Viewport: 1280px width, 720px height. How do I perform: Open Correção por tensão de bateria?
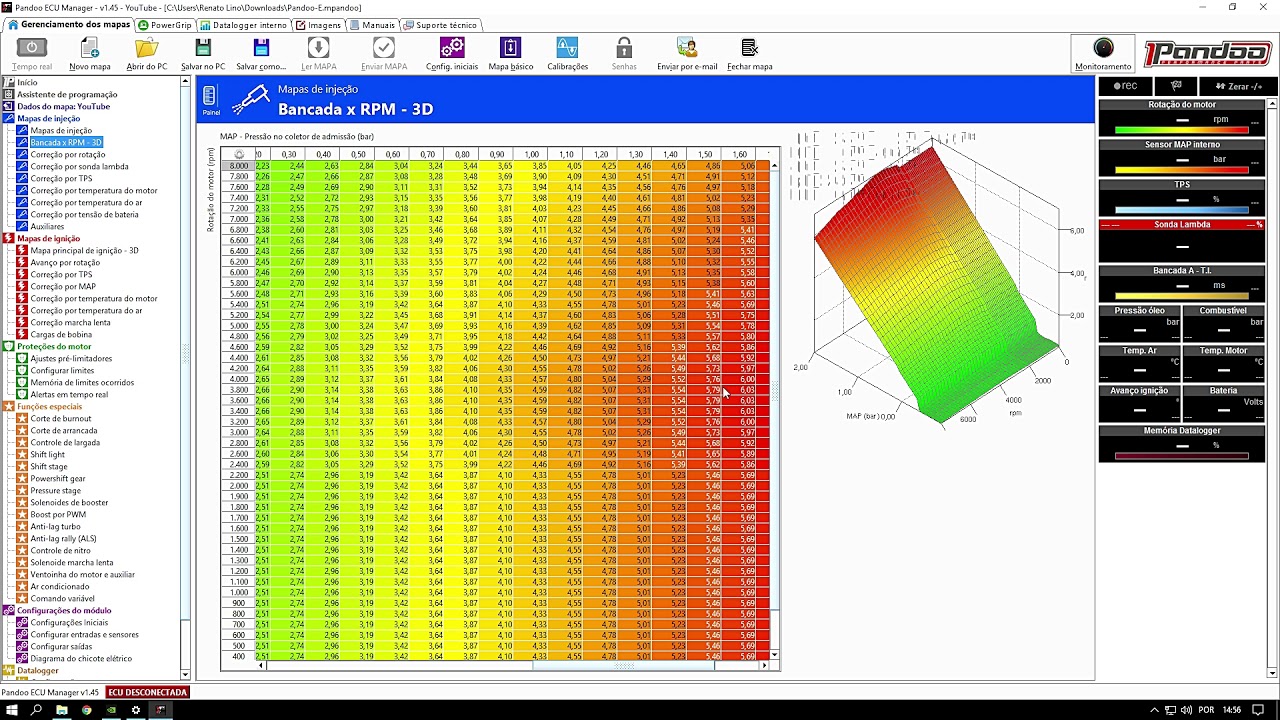click(x=84, y=214)
